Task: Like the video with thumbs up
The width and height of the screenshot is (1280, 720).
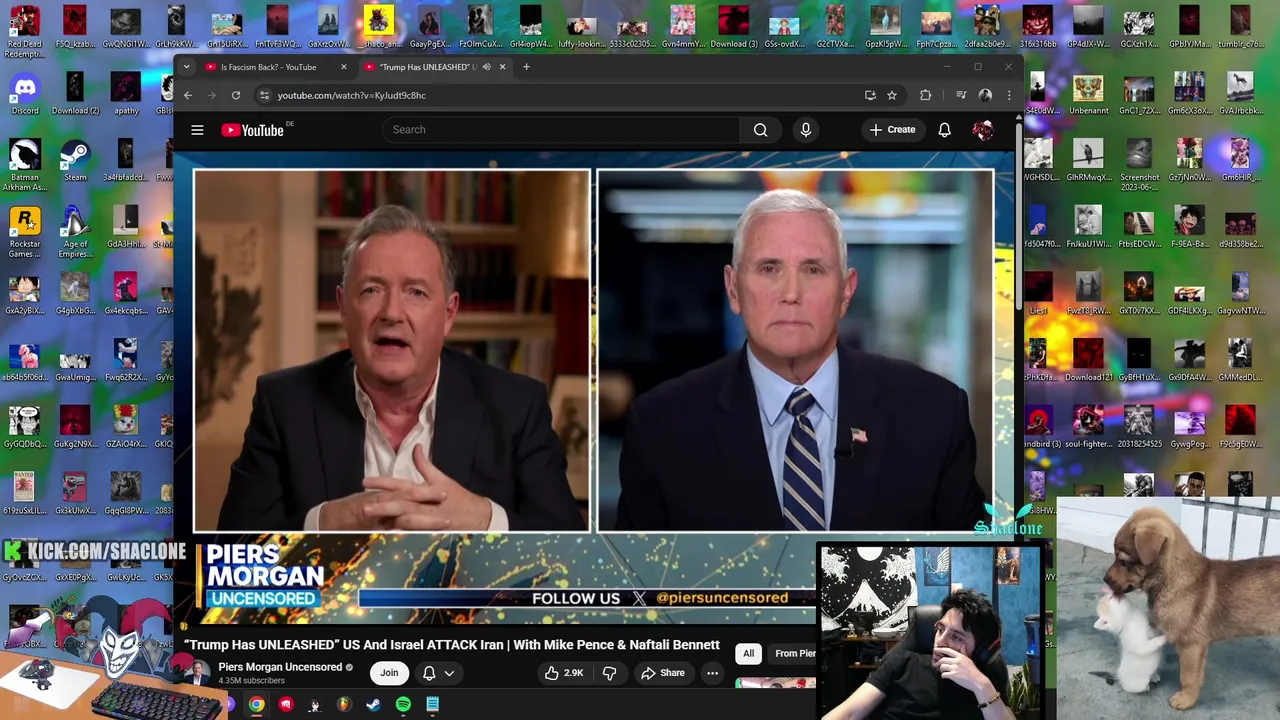Action: 563,673
